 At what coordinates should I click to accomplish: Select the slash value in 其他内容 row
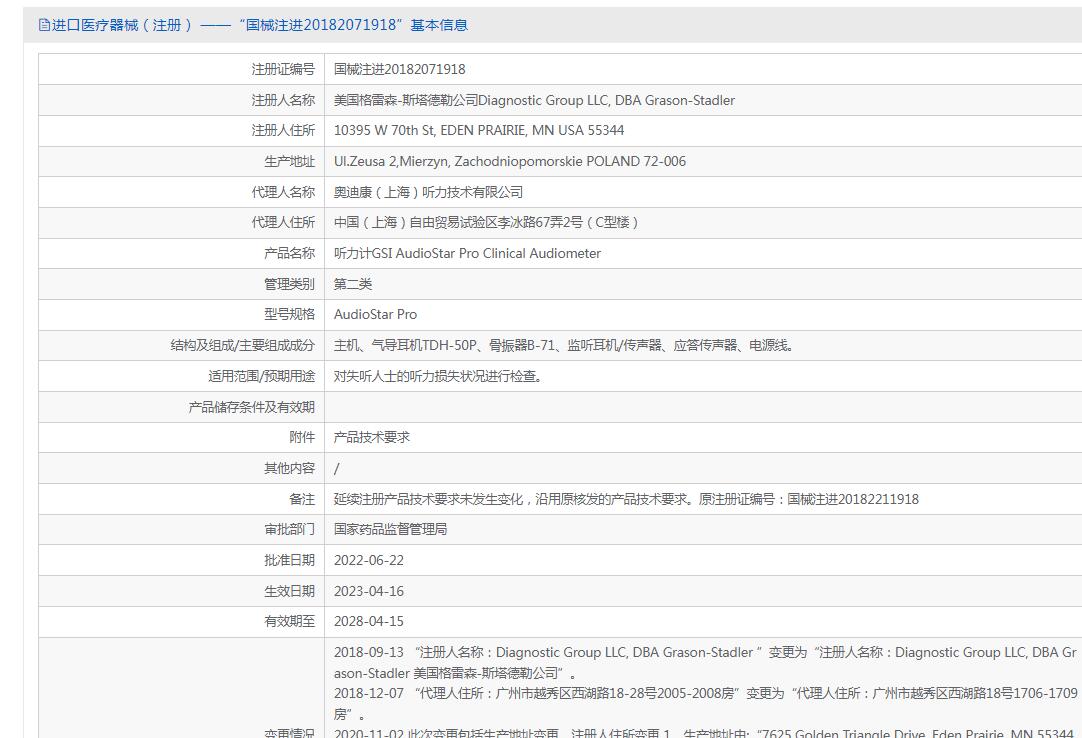coord(337,469)
